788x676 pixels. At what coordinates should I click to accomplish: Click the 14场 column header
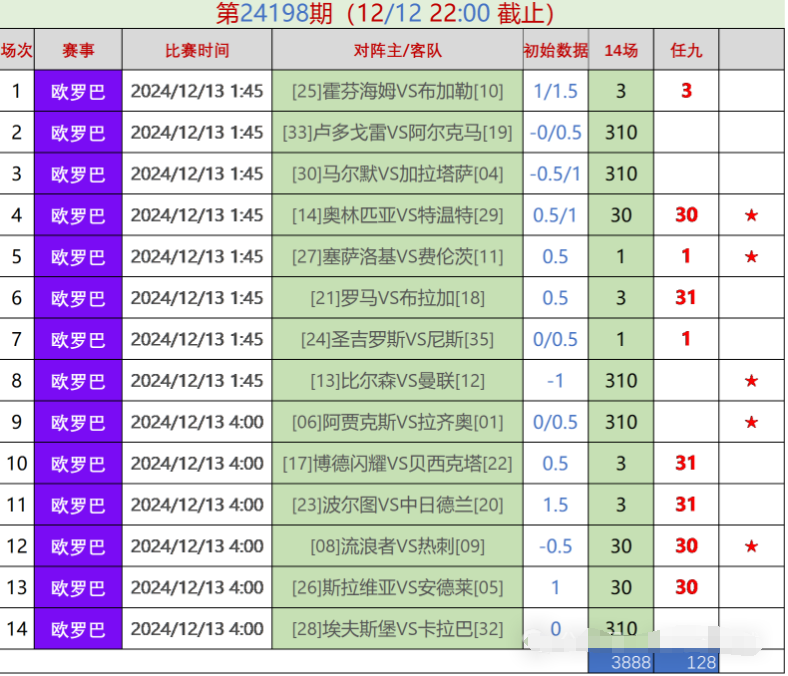point(621,50)
